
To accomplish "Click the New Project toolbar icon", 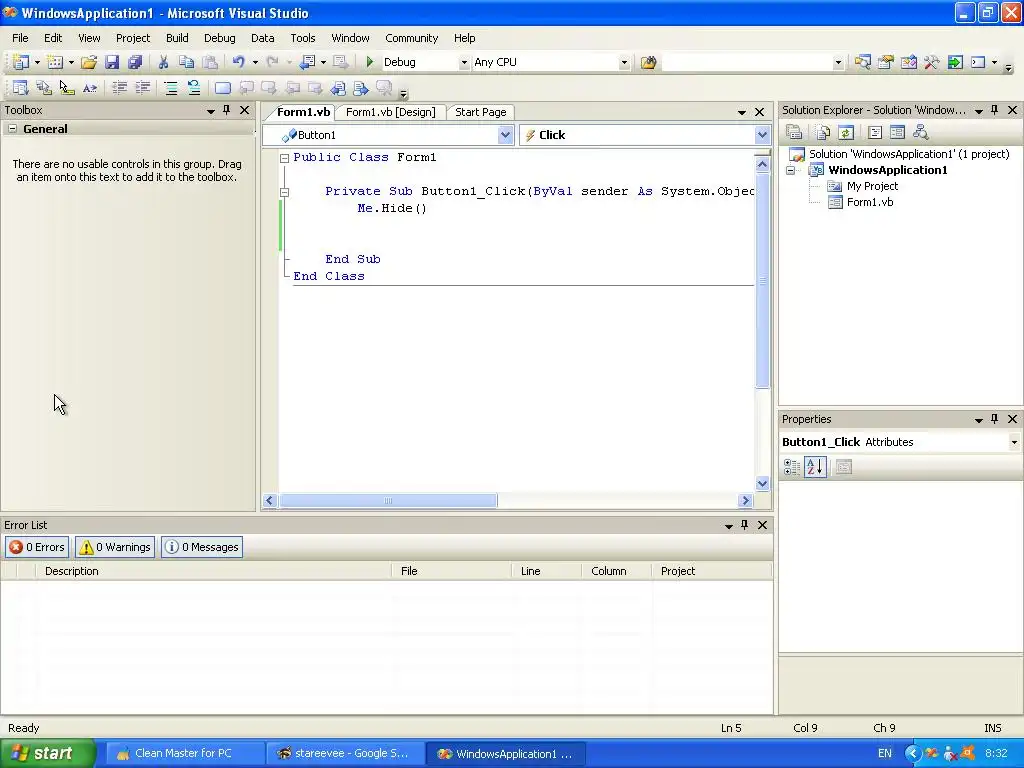I will [x=21, y=62].
